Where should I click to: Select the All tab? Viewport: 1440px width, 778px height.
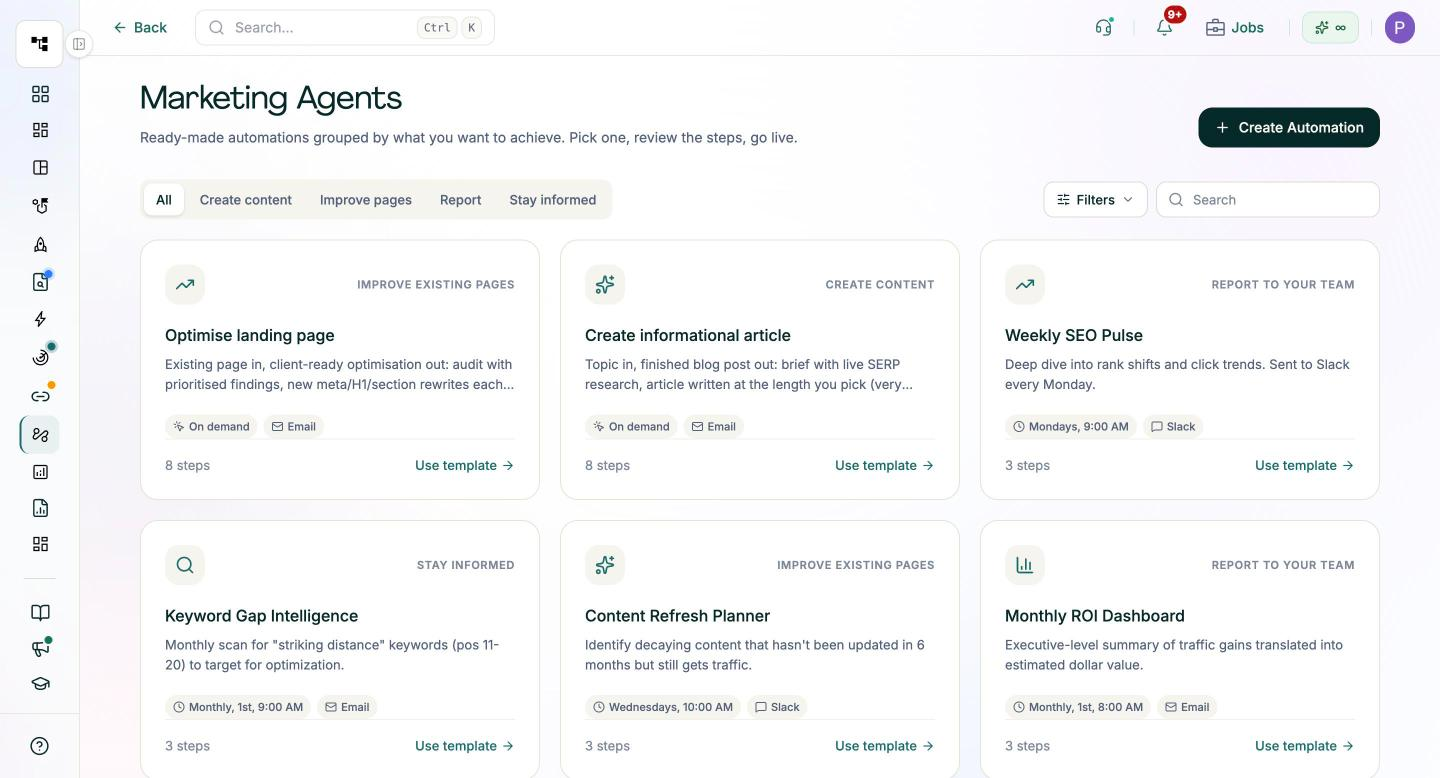point(164,200)
